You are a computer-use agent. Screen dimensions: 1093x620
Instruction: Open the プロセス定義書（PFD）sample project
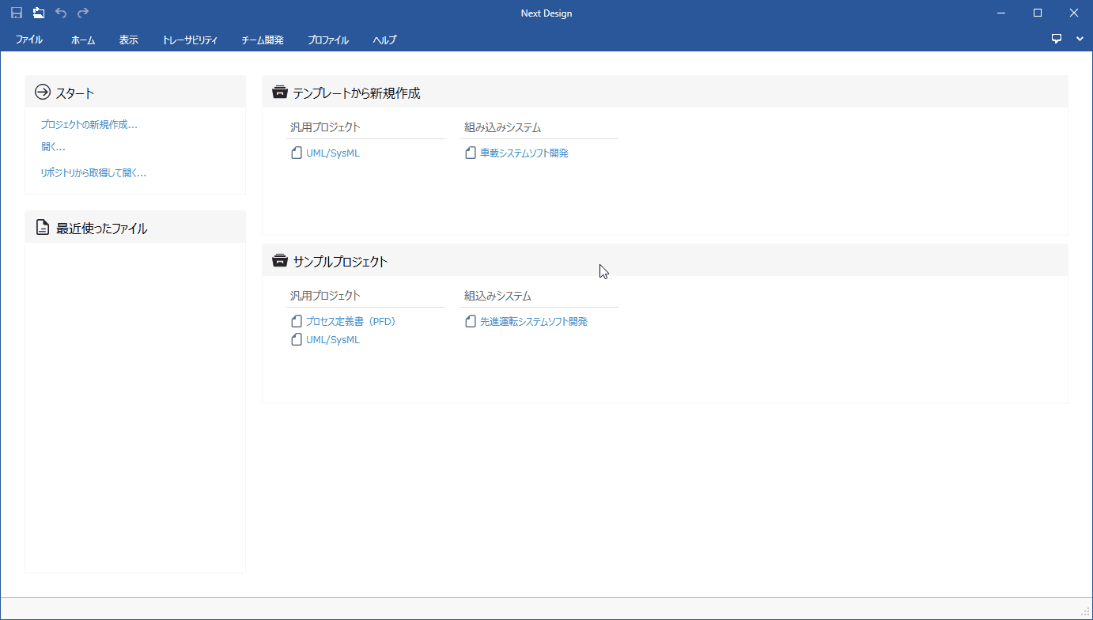[350, 322]
